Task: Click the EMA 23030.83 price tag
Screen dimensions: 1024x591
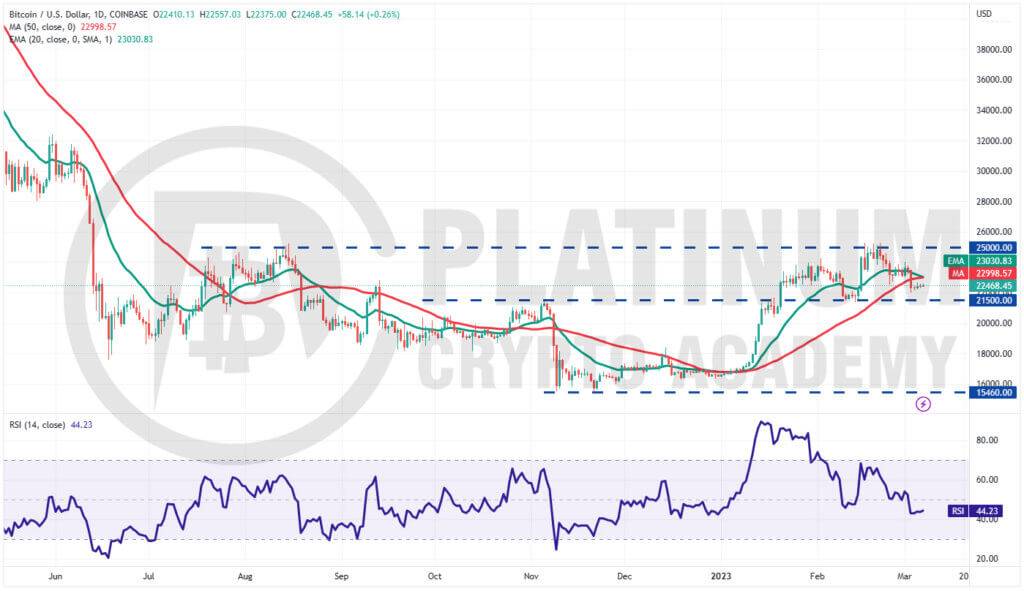Action: (x=980, y=261)
